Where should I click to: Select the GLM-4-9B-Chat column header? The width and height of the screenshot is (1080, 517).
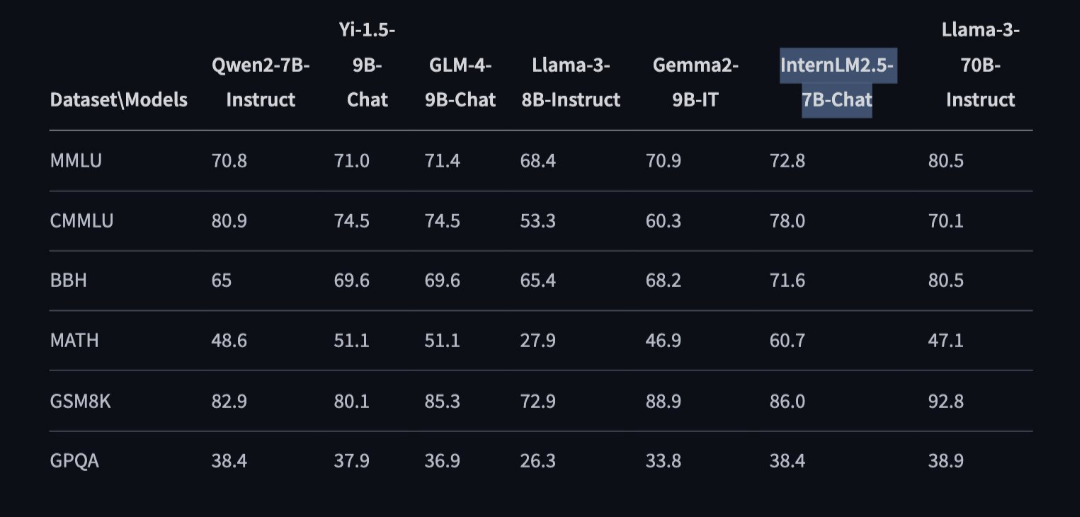(460, 83)
